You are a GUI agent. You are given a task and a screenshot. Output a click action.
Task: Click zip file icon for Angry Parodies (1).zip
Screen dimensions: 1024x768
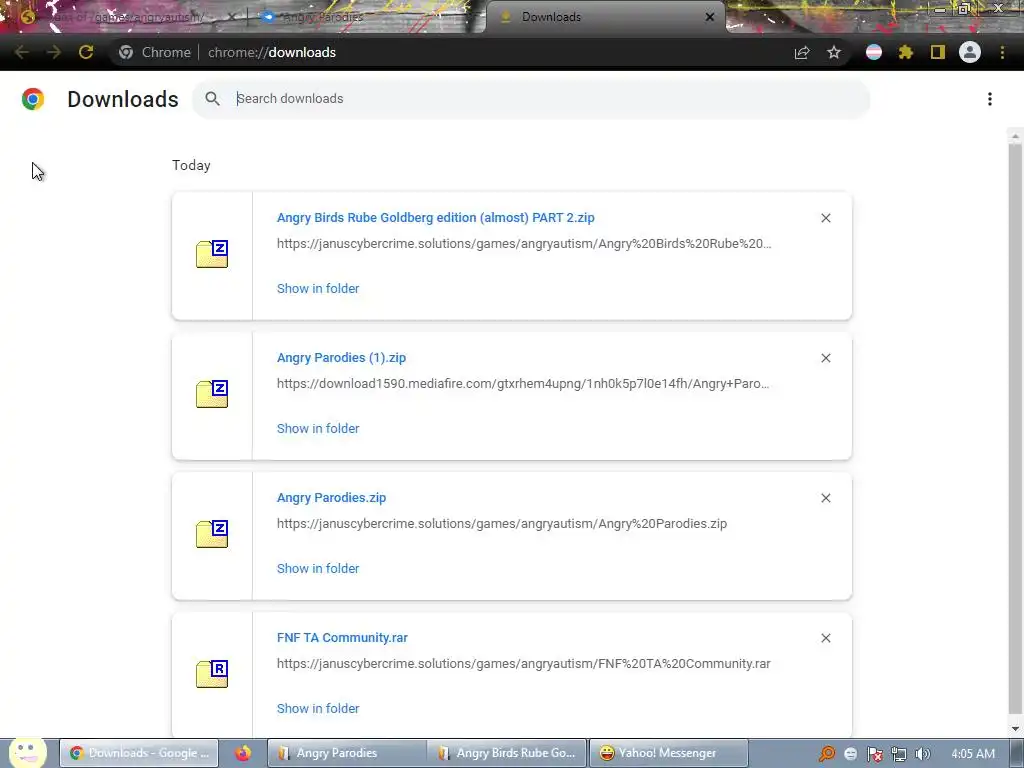(212, 394)
